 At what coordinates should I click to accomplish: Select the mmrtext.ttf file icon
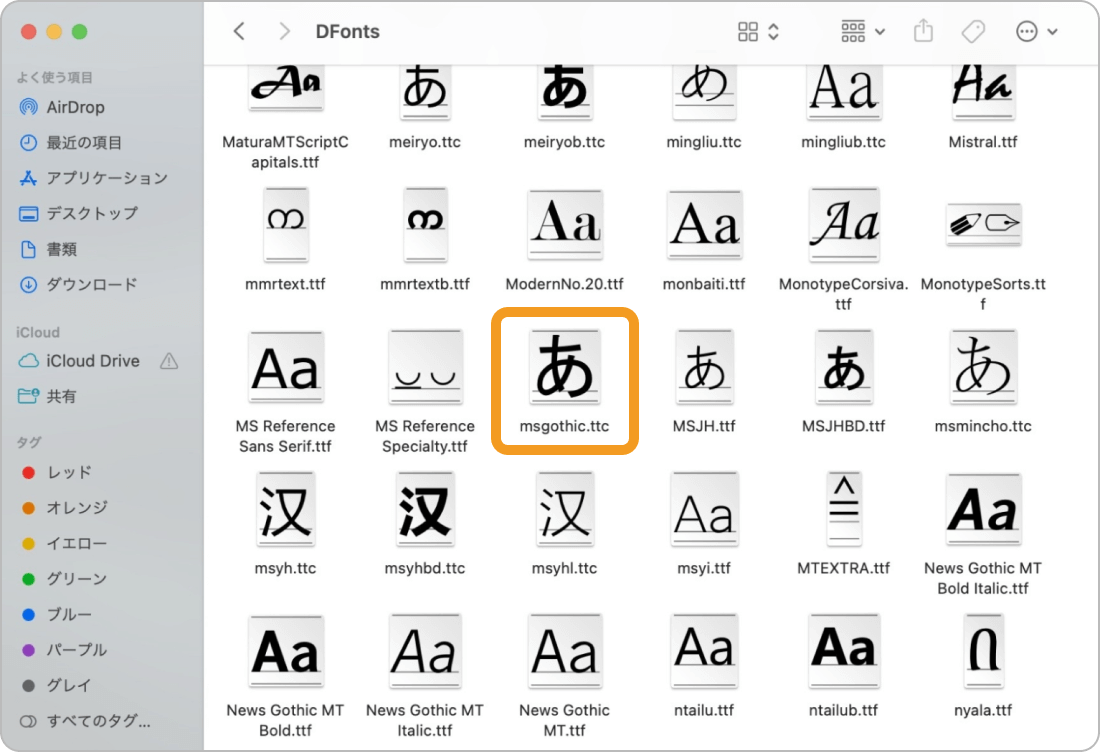click(x=286, y=224)
